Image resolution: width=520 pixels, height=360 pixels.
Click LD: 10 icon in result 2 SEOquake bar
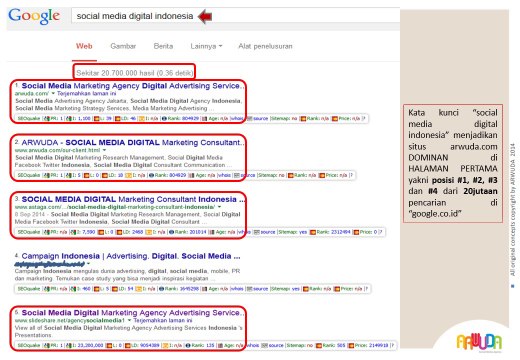pos(104,175)
